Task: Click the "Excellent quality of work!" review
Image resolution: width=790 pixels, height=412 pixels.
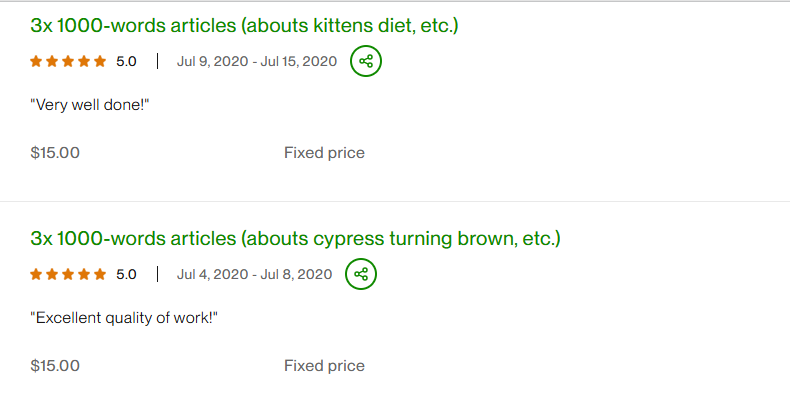Action: click(x=125, y=317)
